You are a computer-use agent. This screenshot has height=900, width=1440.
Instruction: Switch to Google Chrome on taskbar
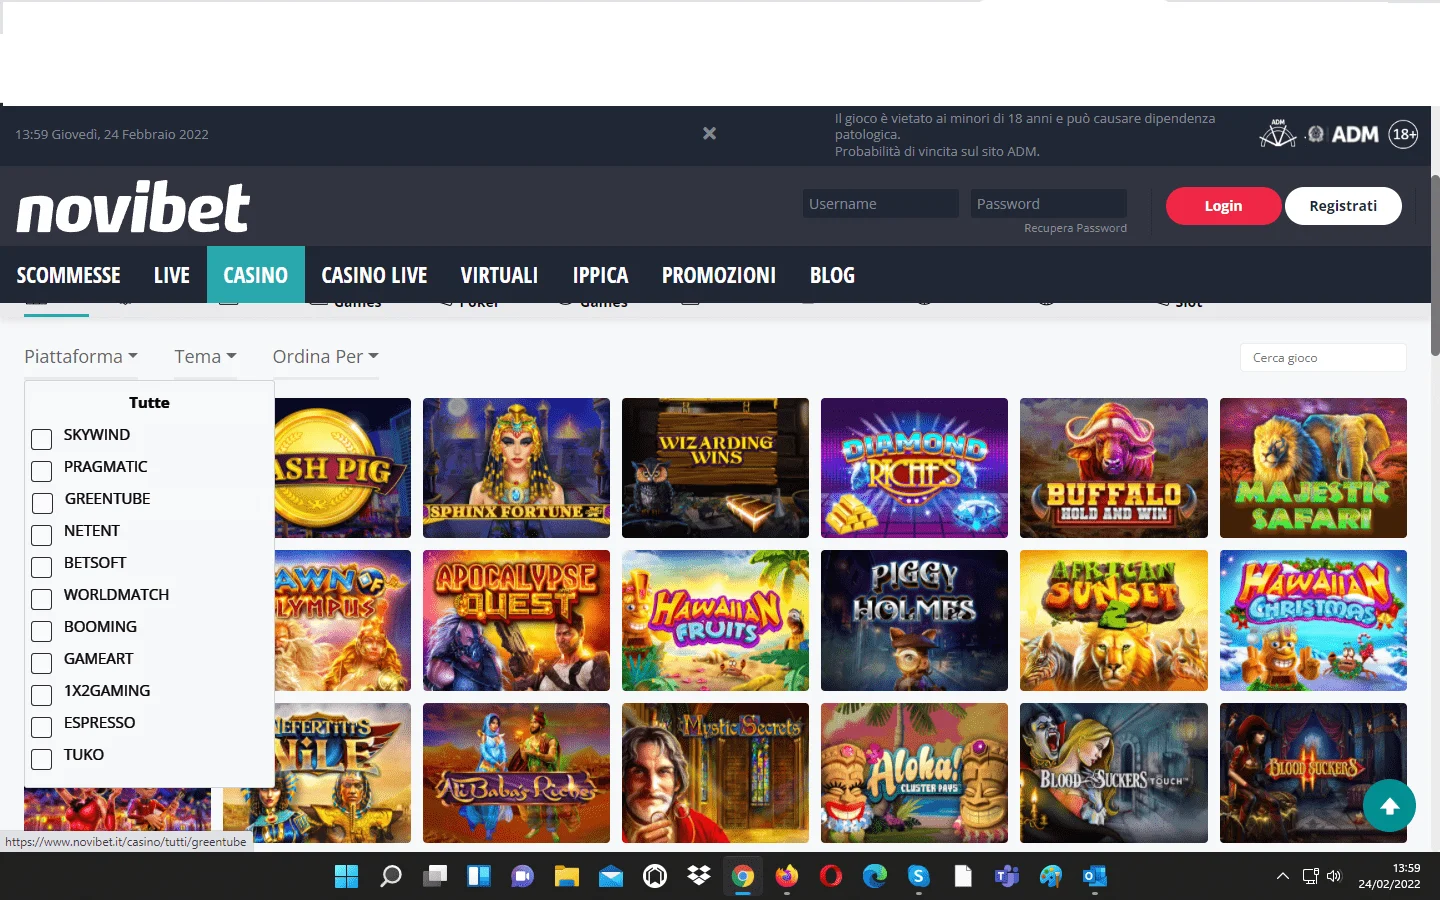point(743,877)
